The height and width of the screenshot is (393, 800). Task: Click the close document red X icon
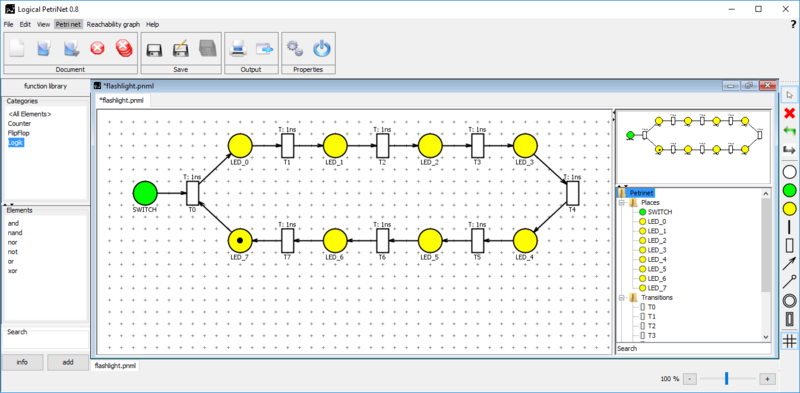point(97,48)
